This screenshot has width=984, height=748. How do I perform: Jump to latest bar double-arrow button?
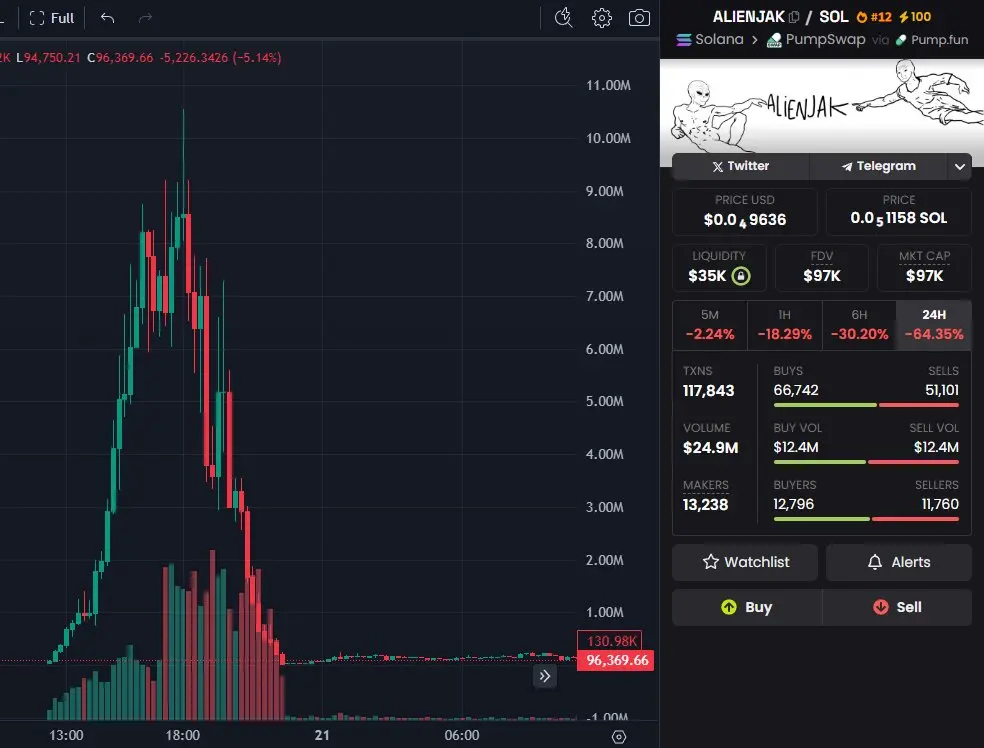[x=545, y=676]
